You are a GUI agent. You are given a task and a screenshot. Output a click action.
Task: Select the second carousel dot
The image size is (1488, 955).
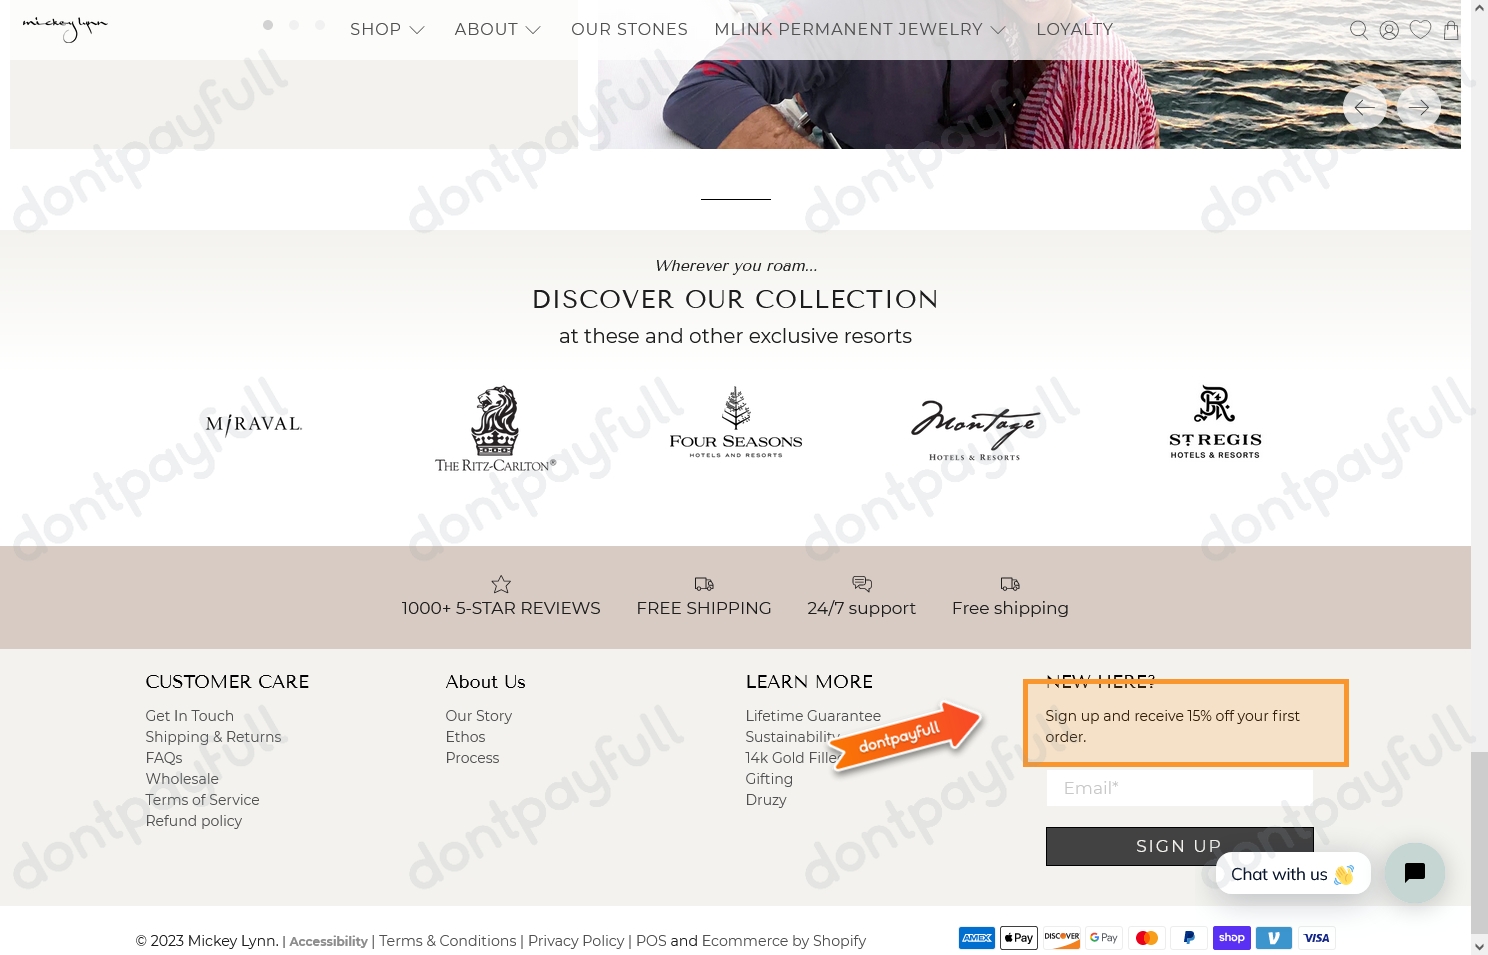[293, 24]
